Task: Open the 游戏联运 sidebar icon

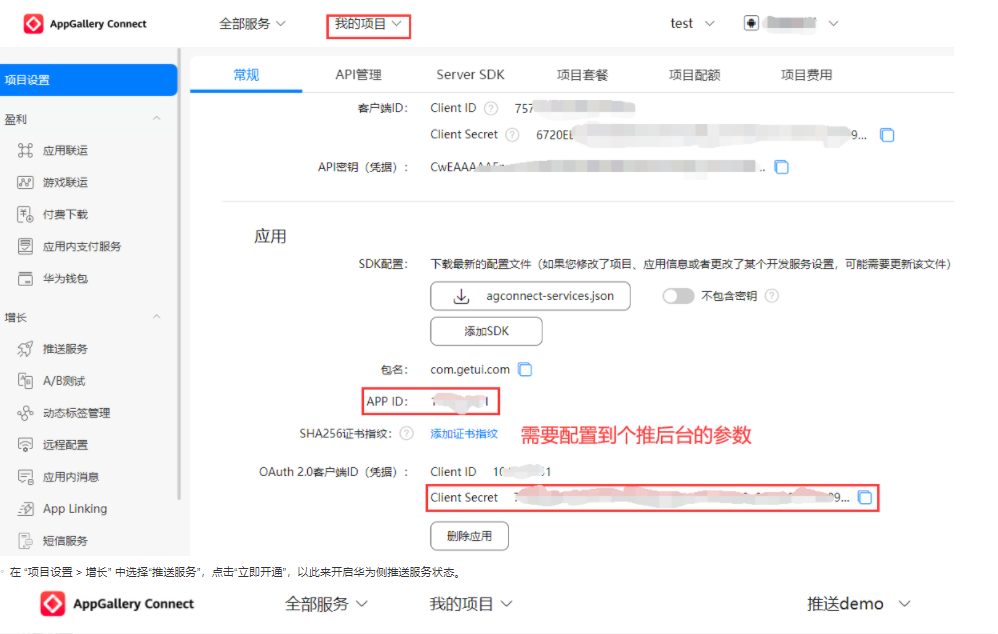Action: click(x=25, y=182)
